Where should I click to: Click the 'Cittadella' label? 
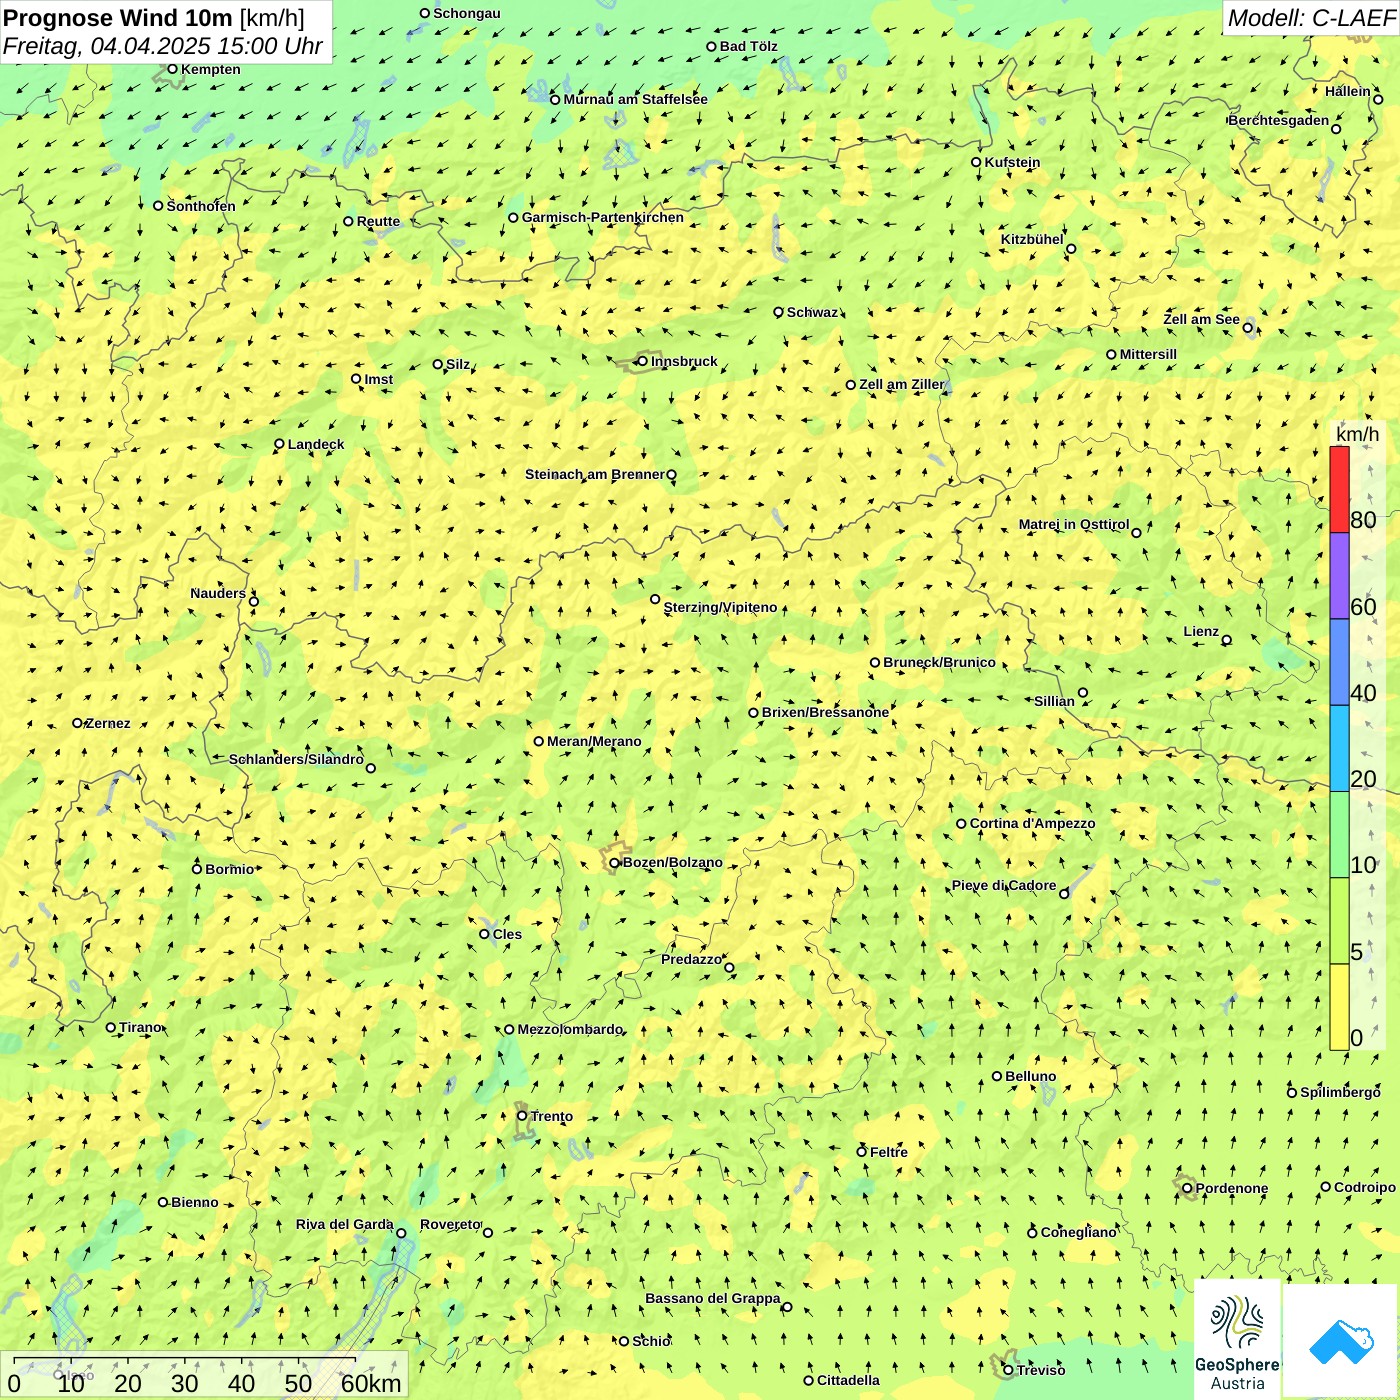pos(848,1380)
